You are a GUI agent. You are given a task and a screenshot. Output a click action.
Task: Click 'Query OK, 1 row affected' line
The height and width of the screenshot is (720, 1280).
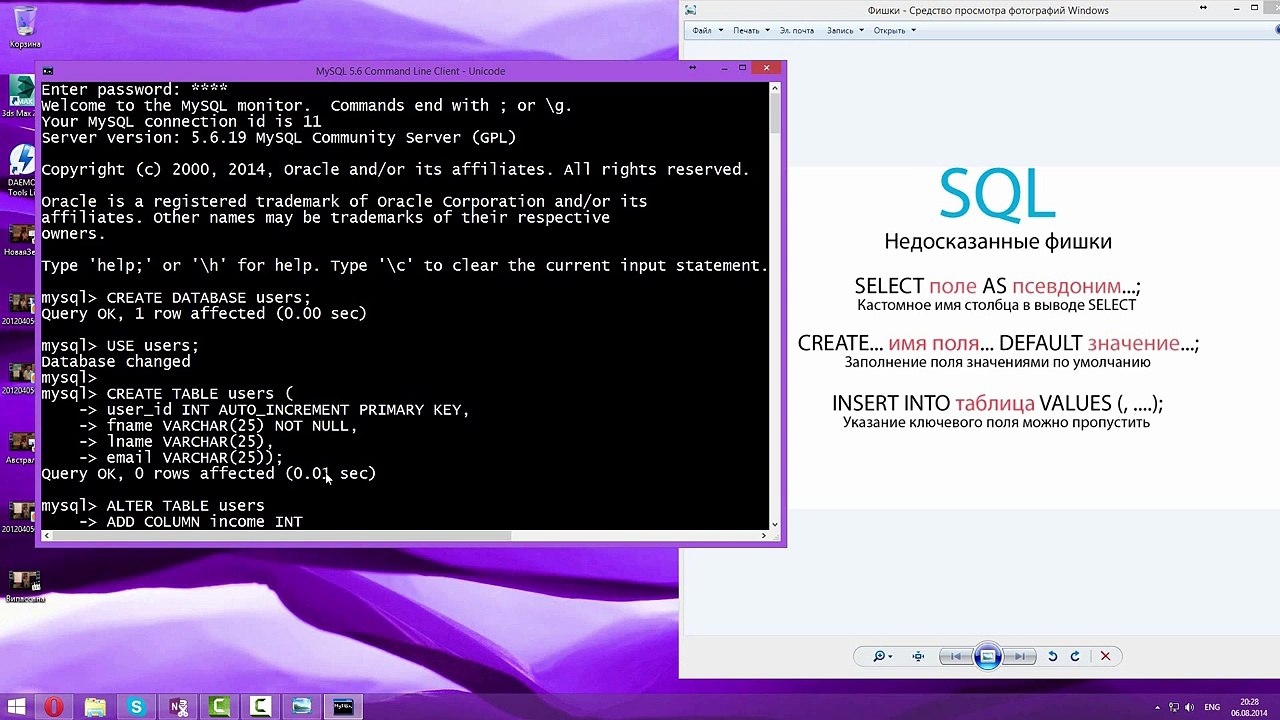(204, 314)
